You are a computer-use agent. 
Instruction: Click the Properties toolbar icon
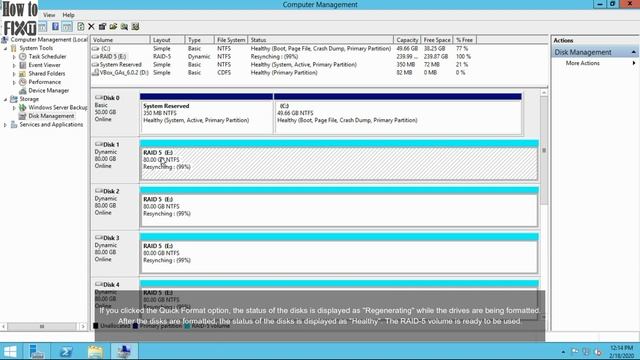102,27
